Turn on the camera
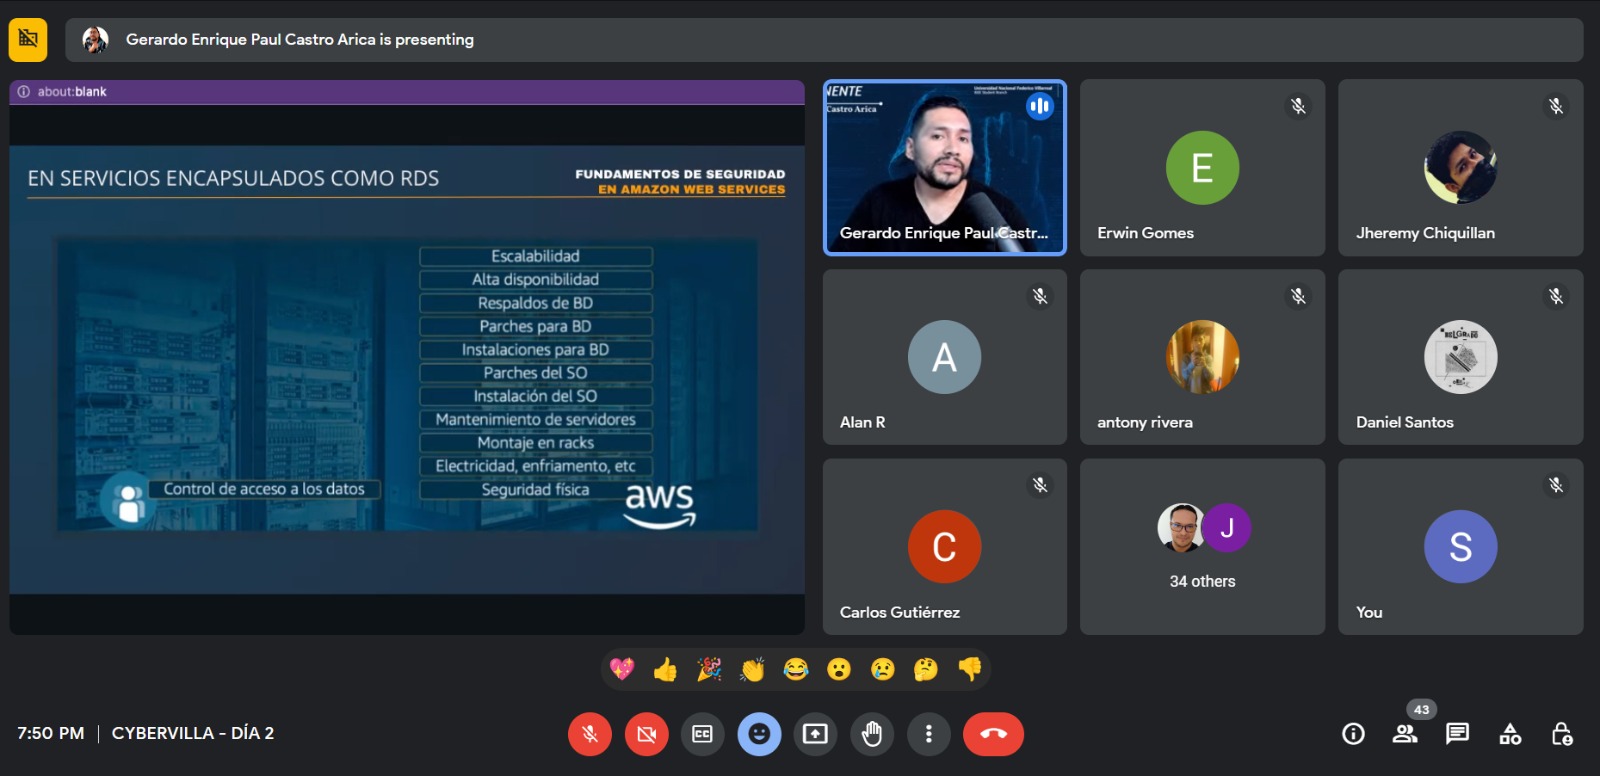Image resolution: width=1600 pixels, height=776 pixels. 646,734
